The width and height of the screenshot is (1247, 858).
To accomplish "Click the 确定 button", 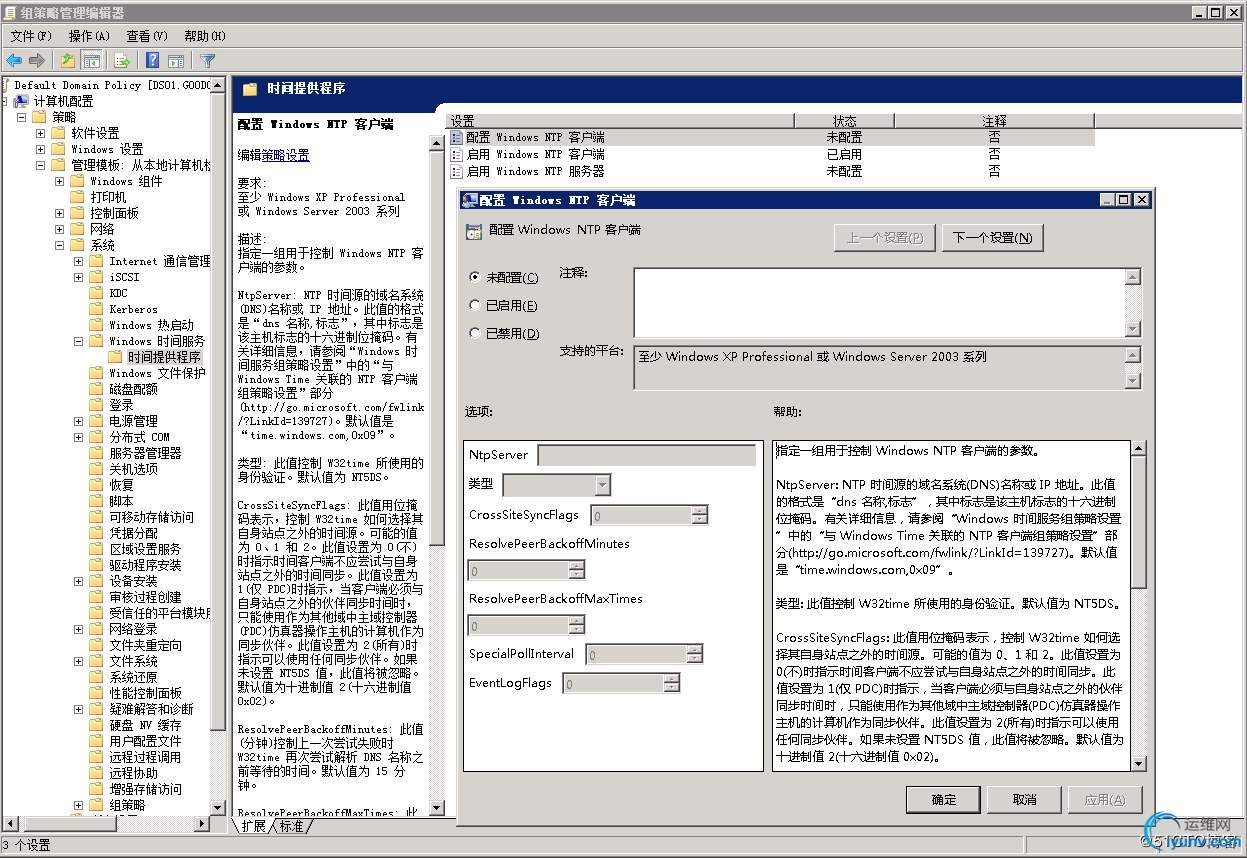I will tap(943, 799).
